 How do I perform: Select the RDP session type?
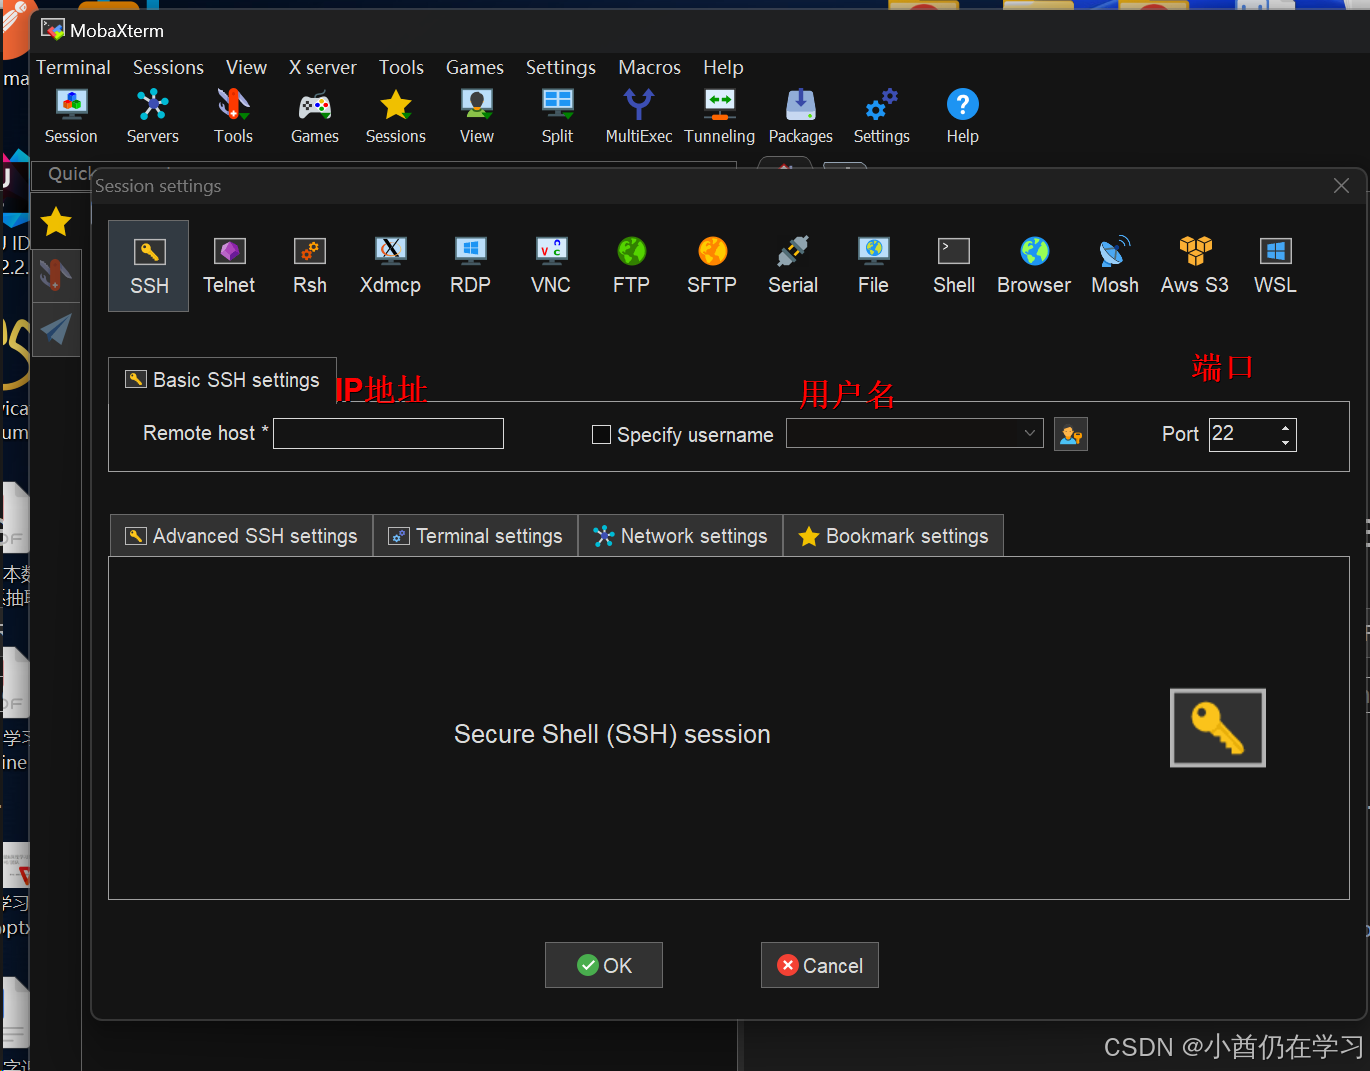tap(470, 266)
